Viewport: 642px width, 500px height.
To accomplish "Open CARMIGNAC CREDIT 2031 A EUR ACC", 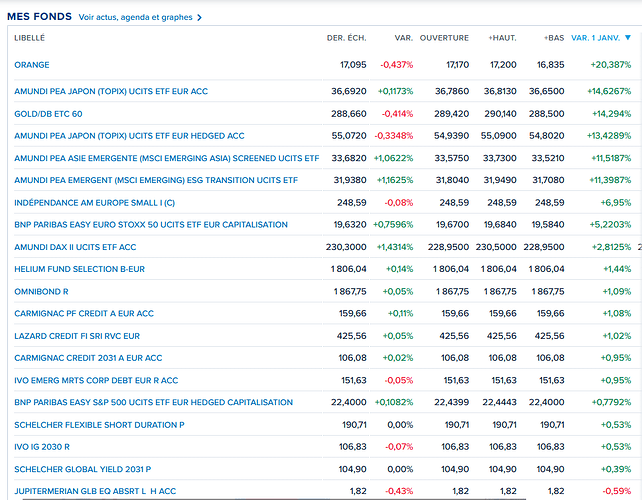I will pyautogui.click(x=88, y=358).
